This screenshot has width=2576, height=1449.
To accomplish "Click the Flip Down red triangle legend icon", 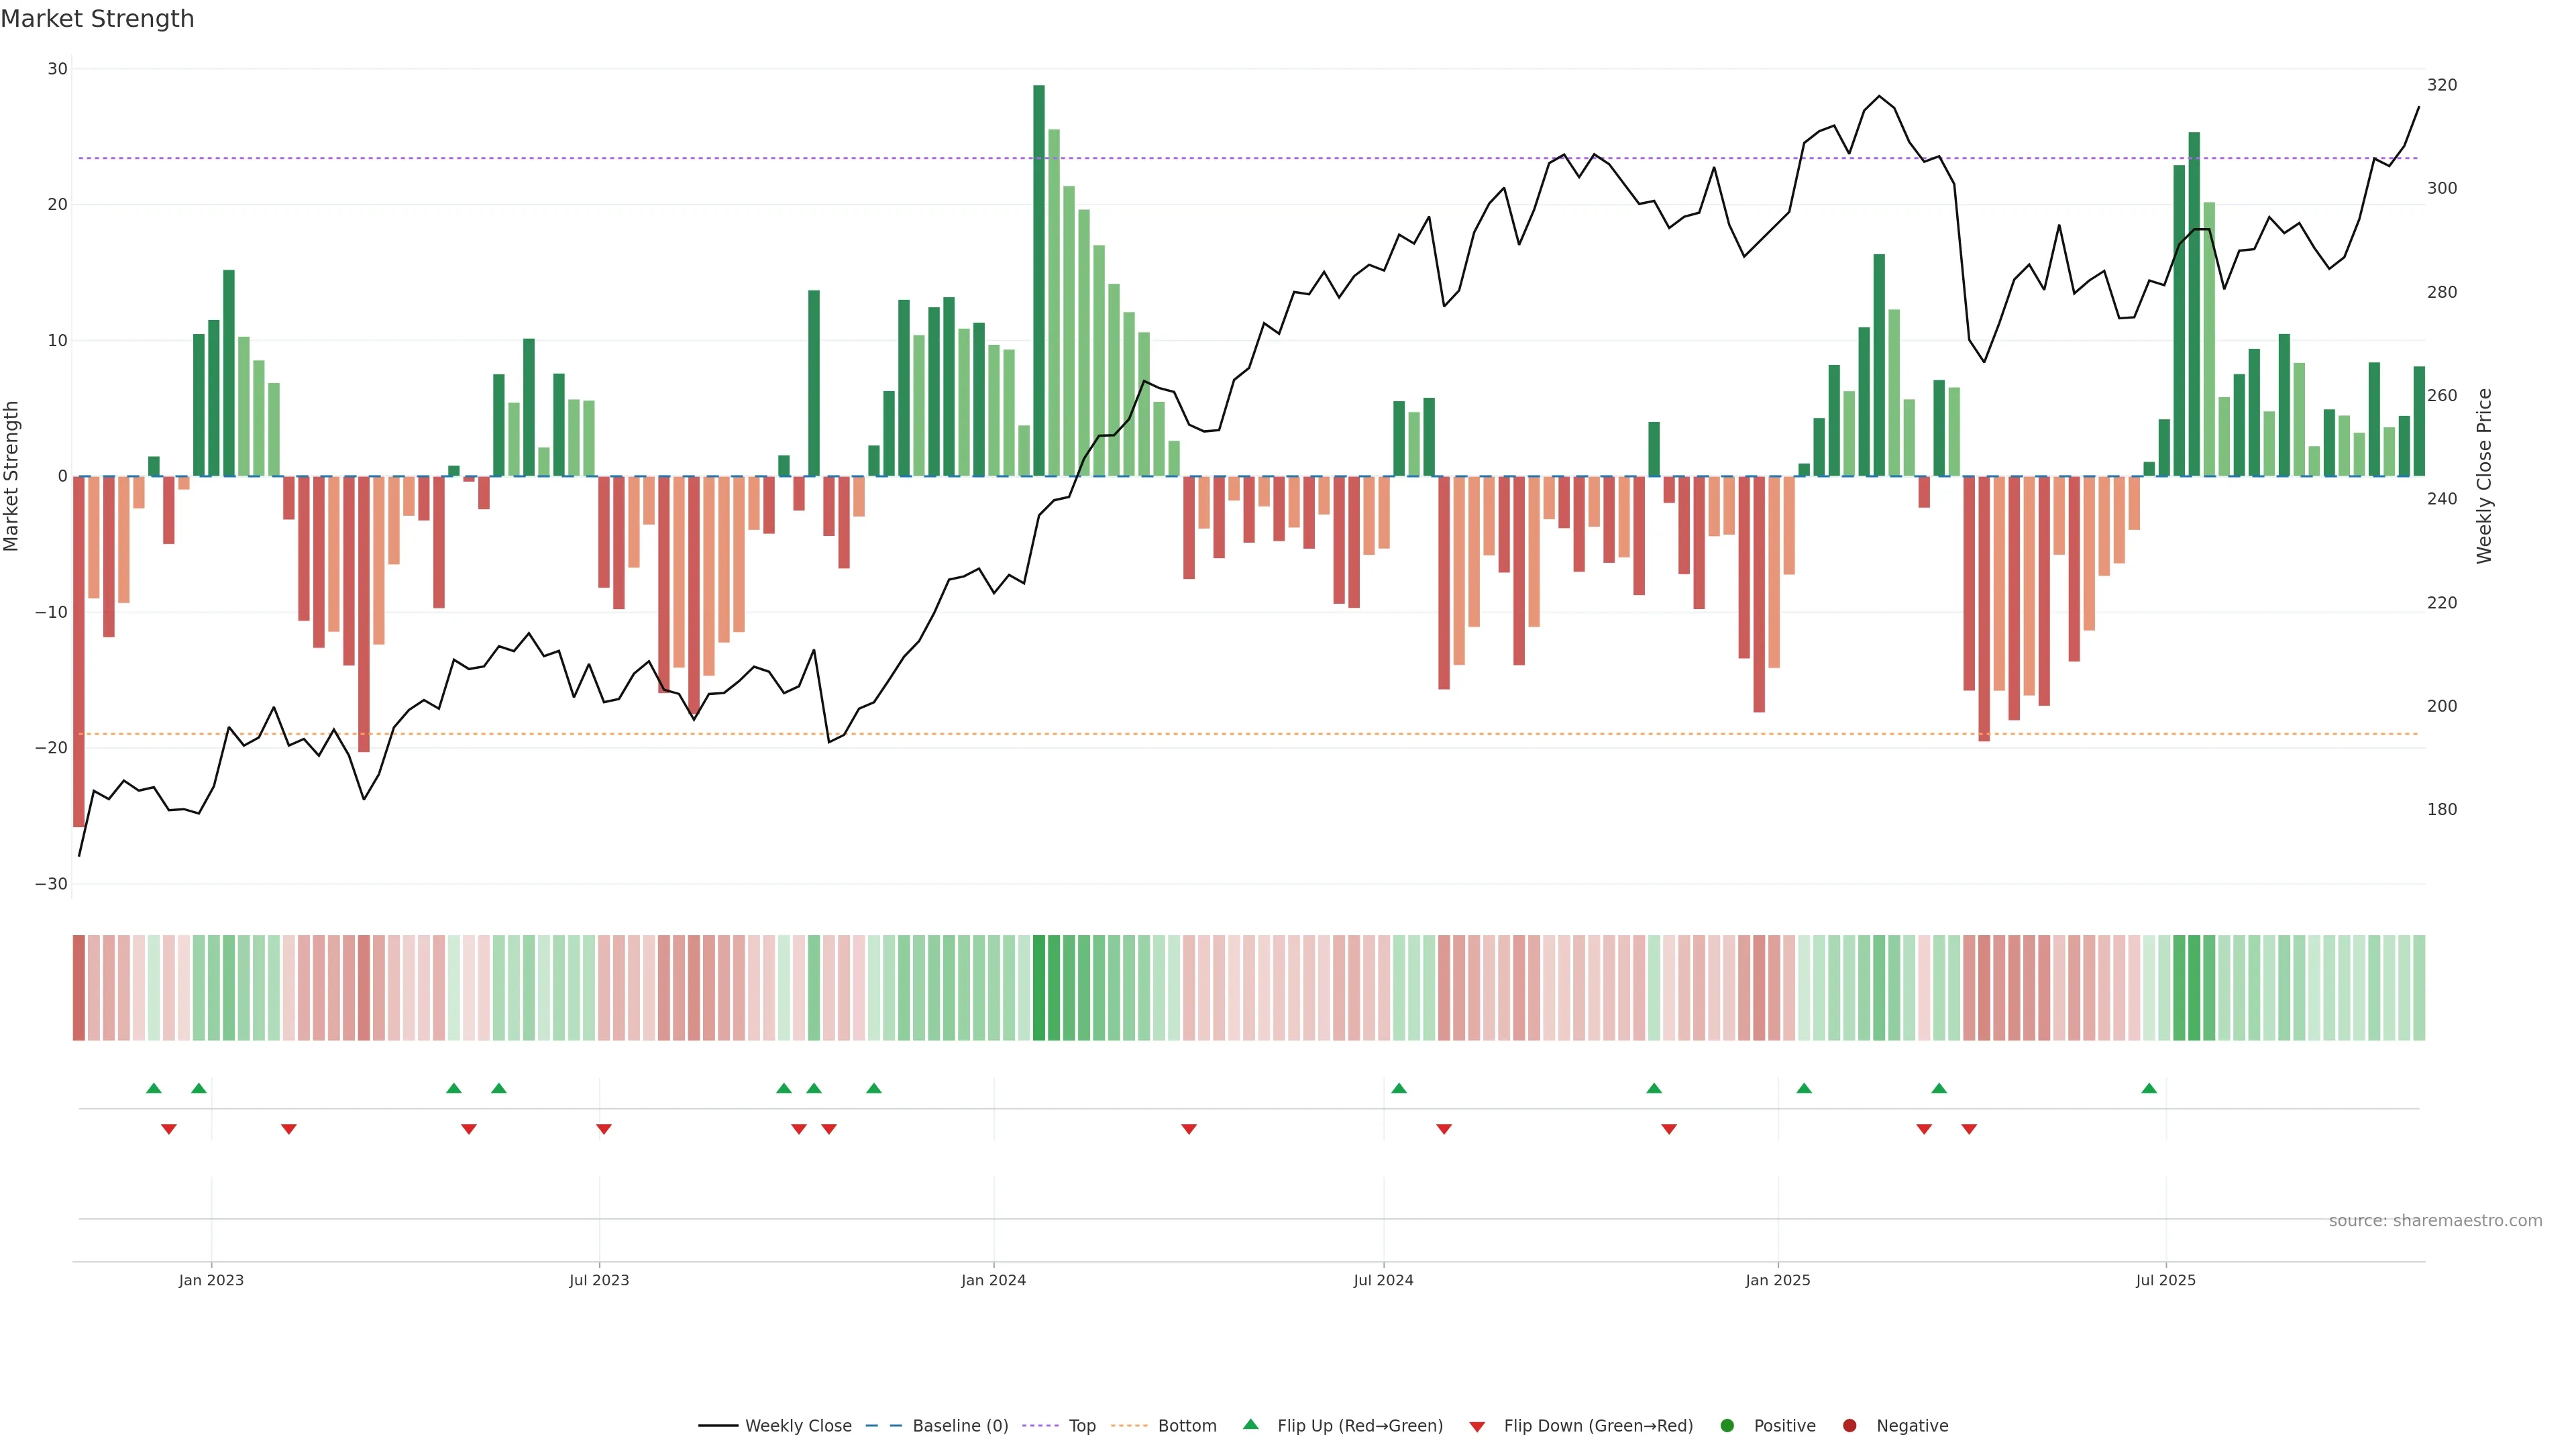I will [x=1477, y=1427].
